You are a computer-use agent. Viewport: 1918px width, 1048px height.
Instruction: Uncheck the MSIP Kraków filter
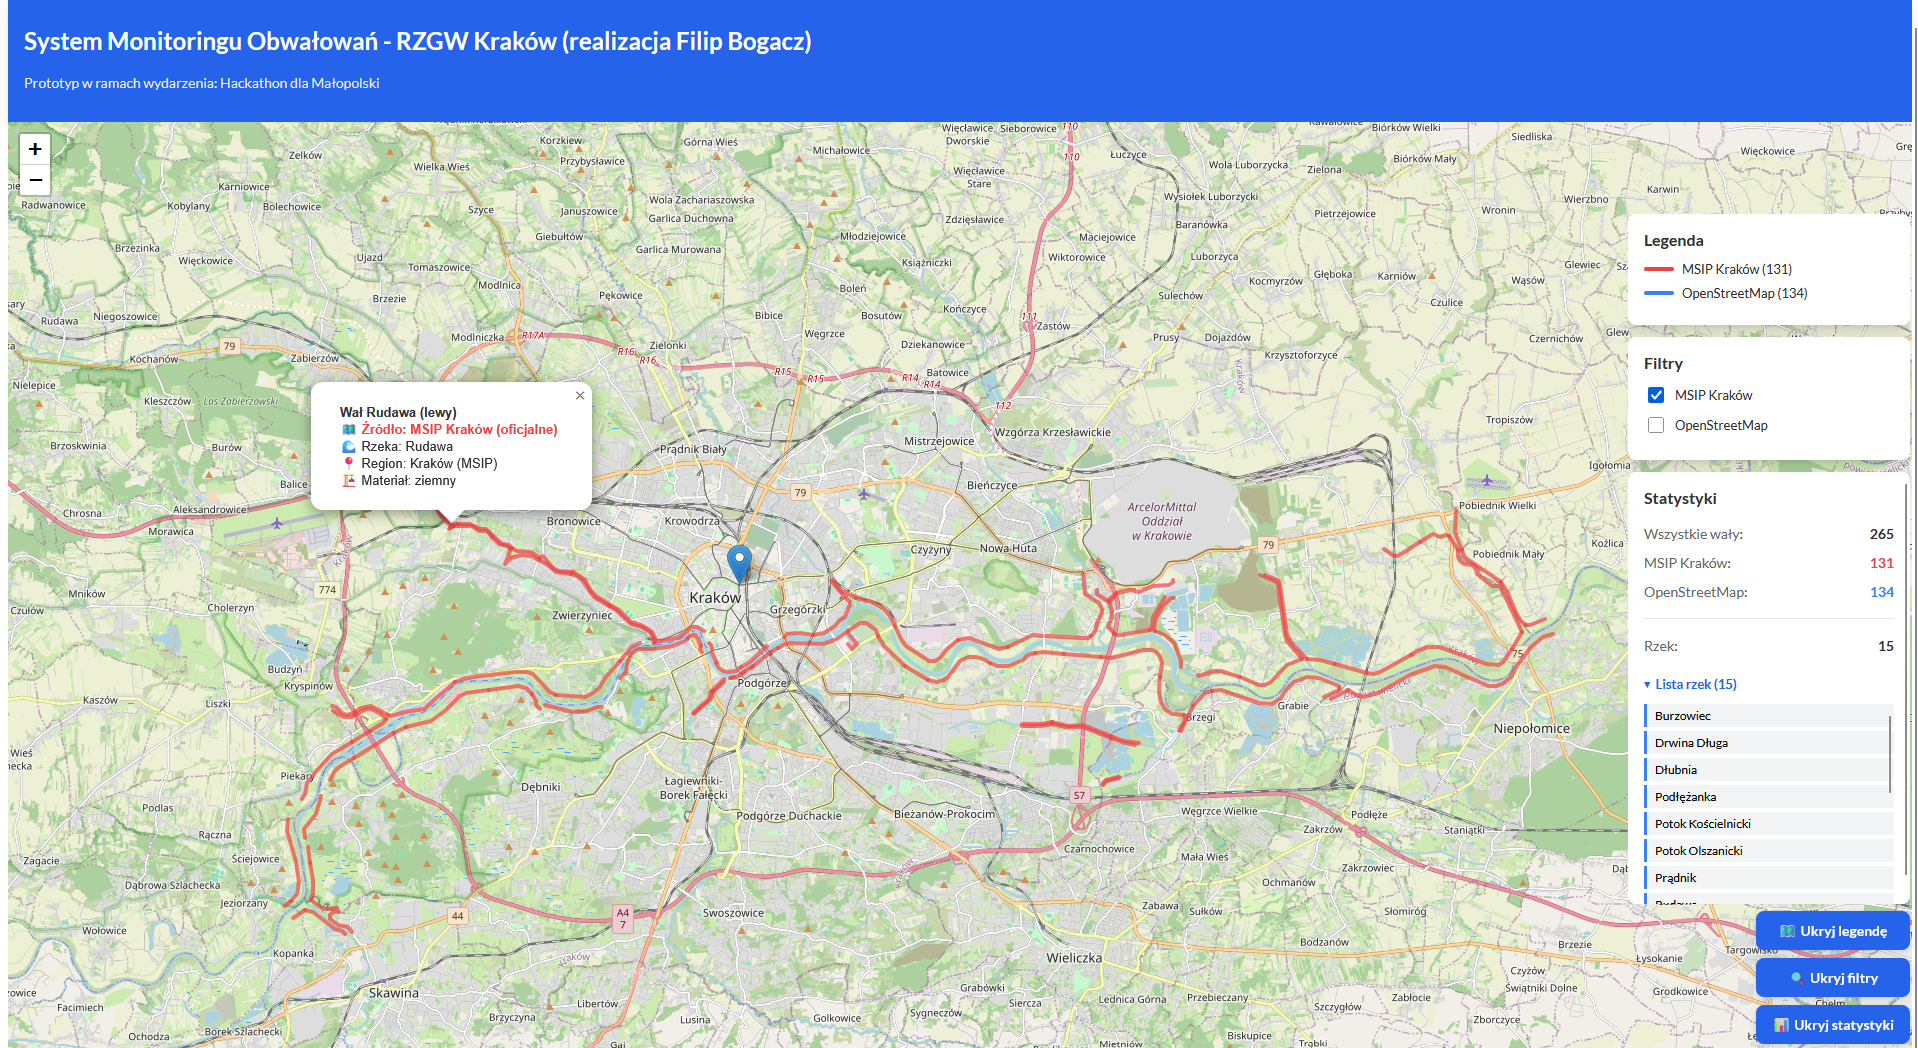(x=1656, y=395)
